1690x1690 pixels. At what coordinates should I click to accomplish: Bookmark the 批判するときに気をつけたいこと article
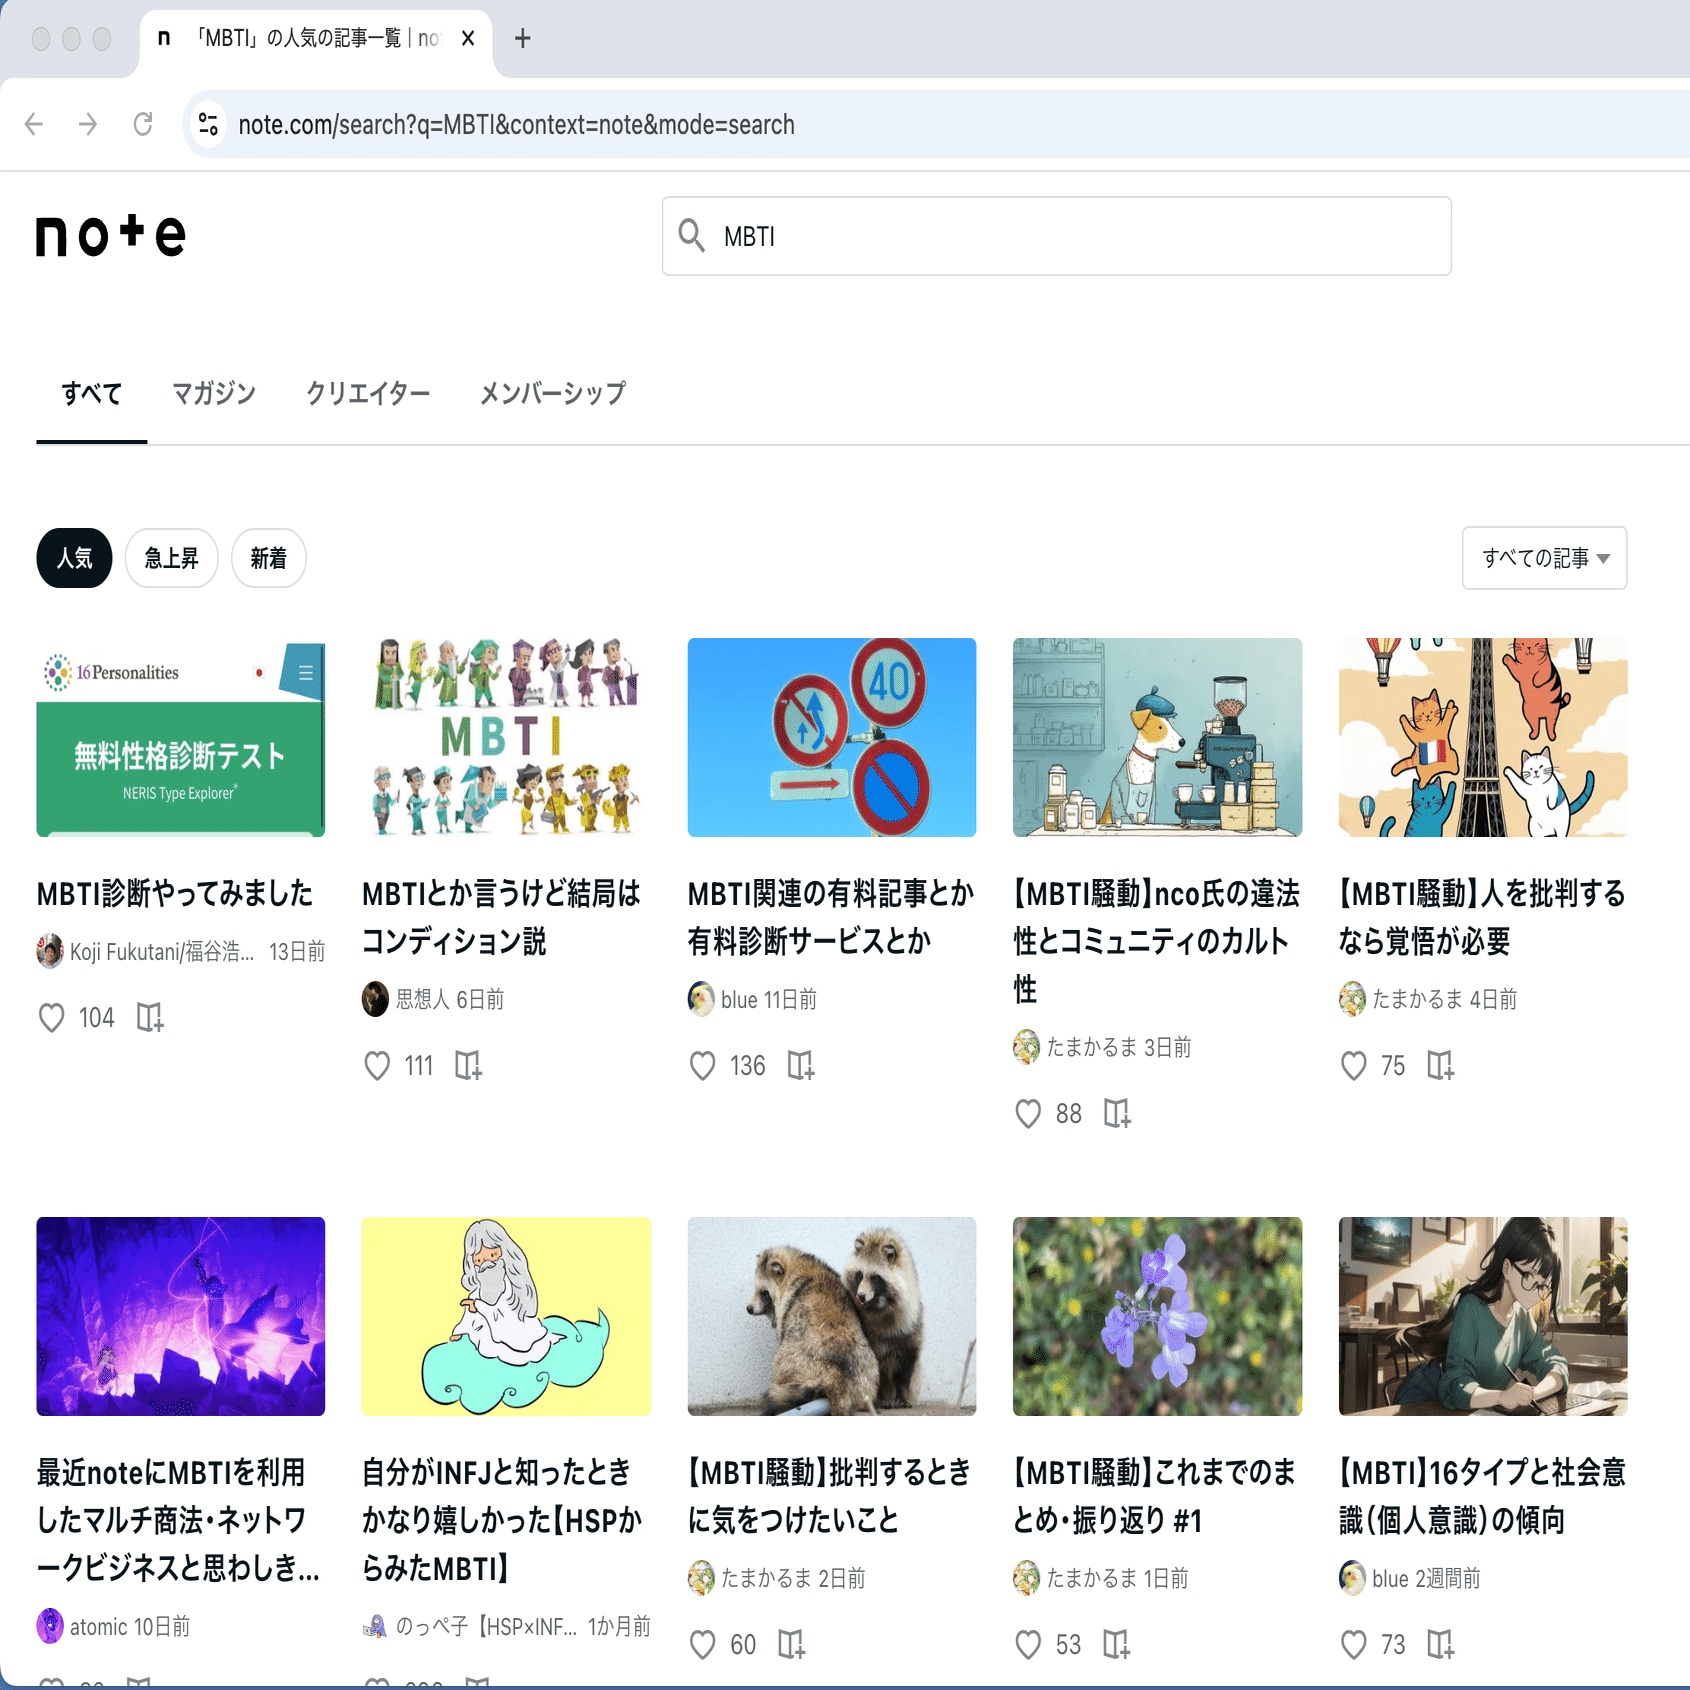tap(792, 1644)
